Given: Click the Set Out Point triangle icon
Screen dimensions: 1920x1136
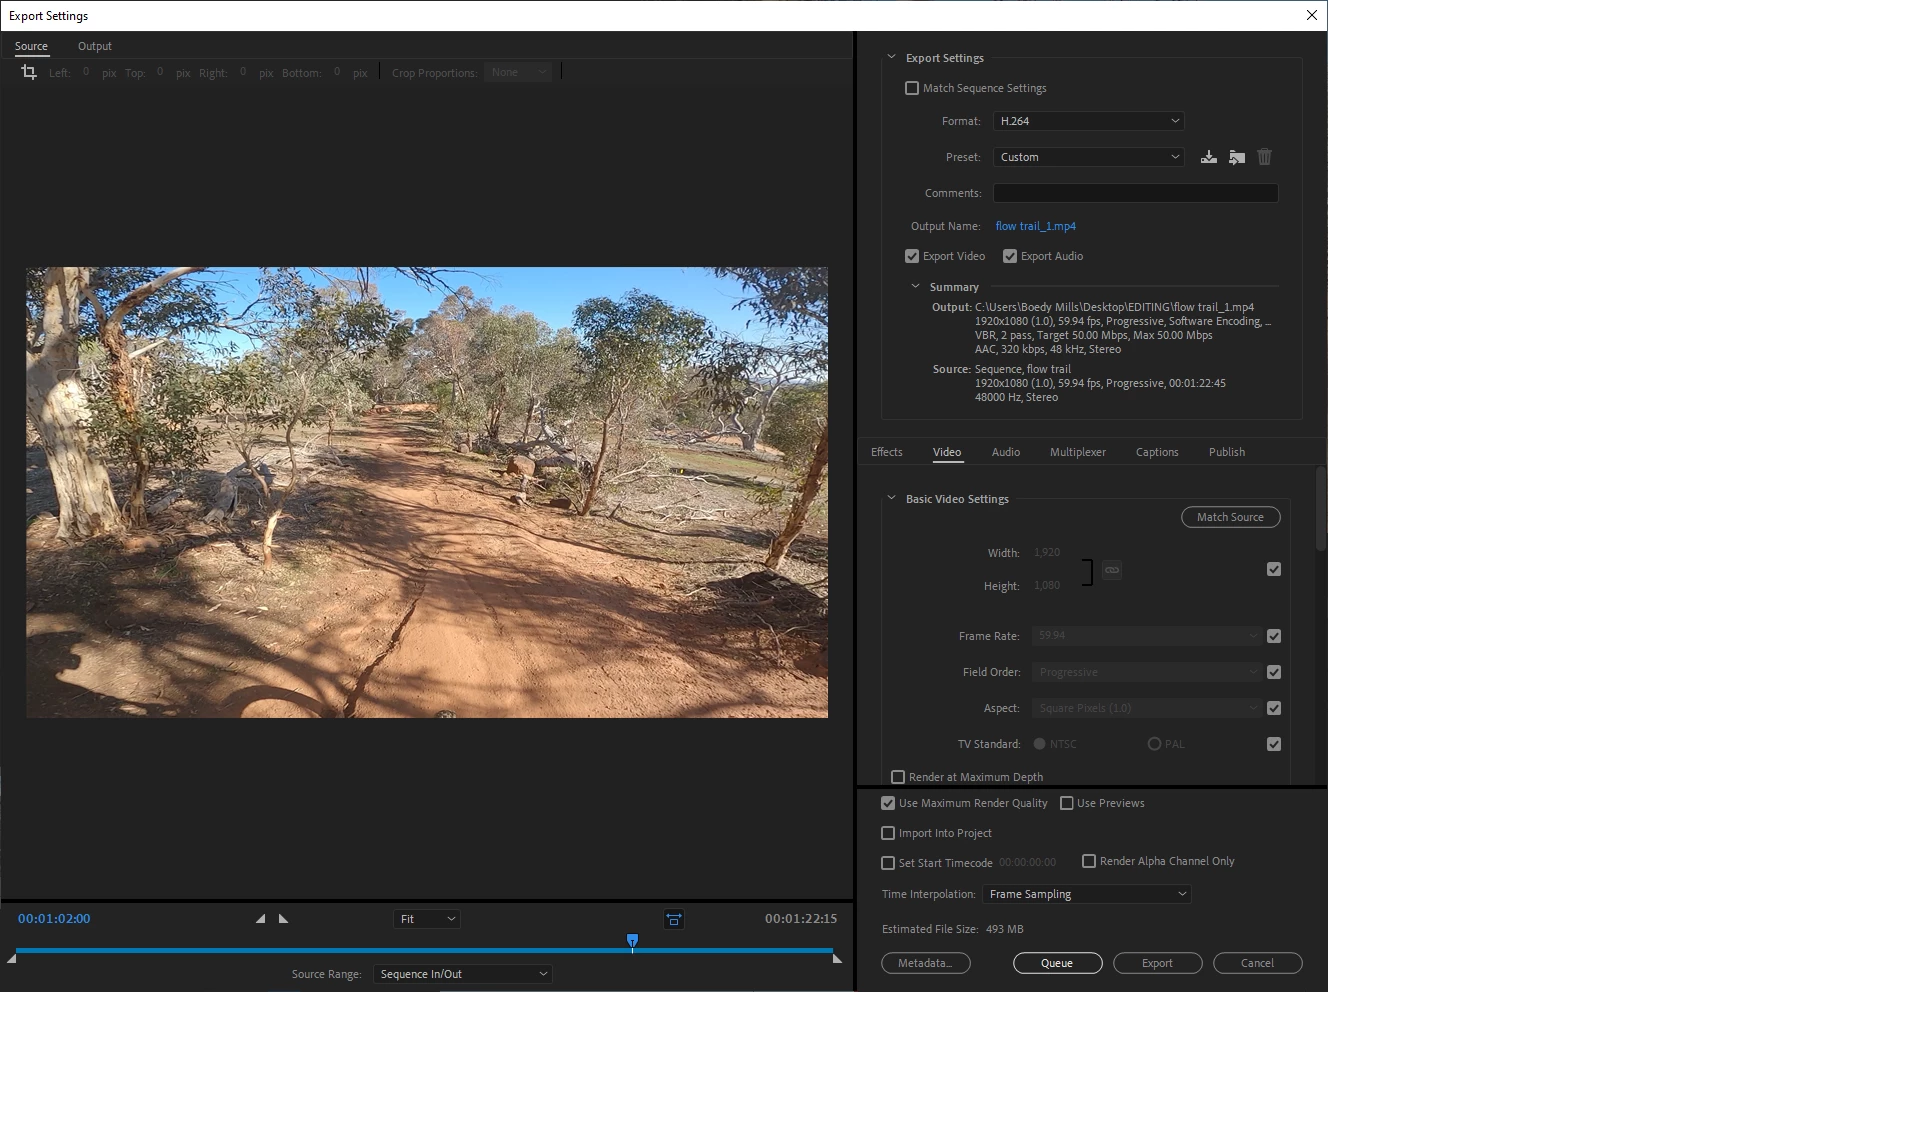Looking at the screenshot, I should coord(283,919).
